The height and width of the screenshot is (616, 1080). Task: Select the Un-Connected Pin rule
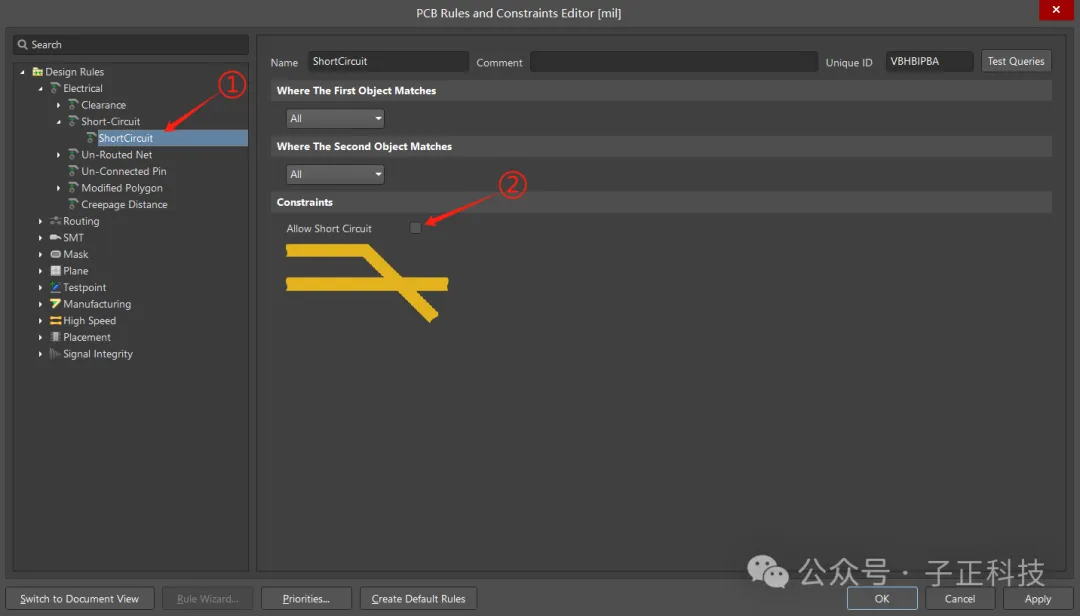coord(124,171)
